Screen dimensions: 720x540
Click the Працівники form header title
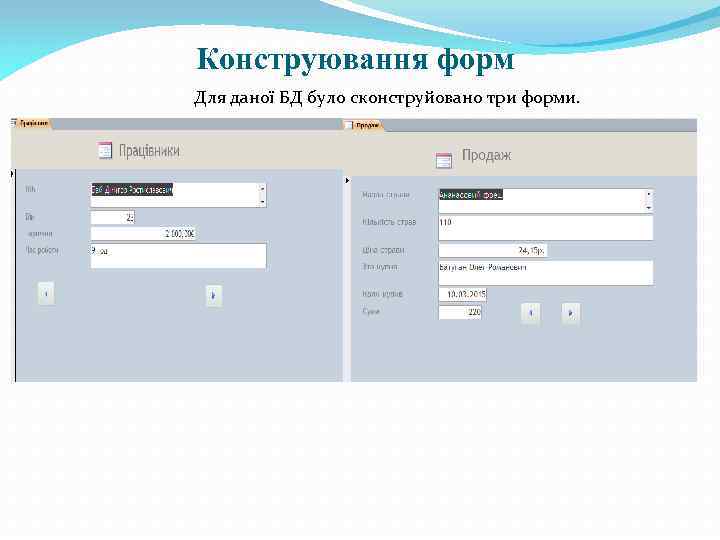[x=149, y=151]
